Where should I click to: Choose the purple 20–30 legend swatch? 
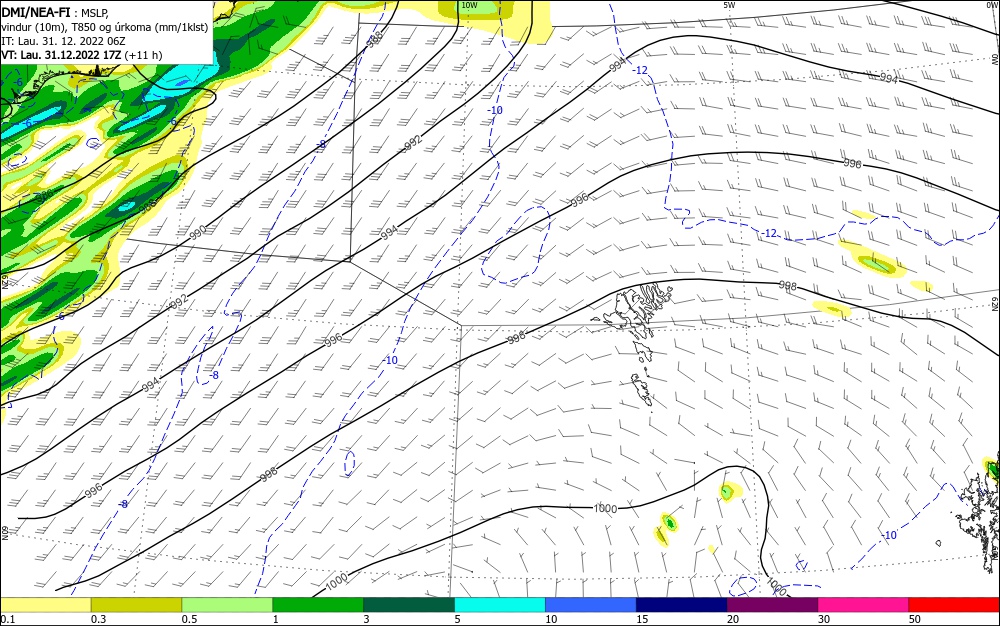[772, 605]
